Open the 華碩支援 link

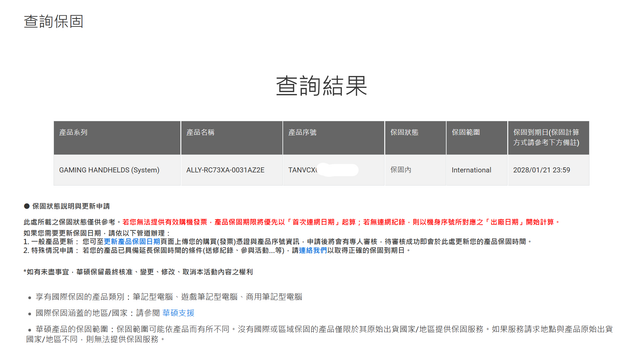click(x=178, y=313)
